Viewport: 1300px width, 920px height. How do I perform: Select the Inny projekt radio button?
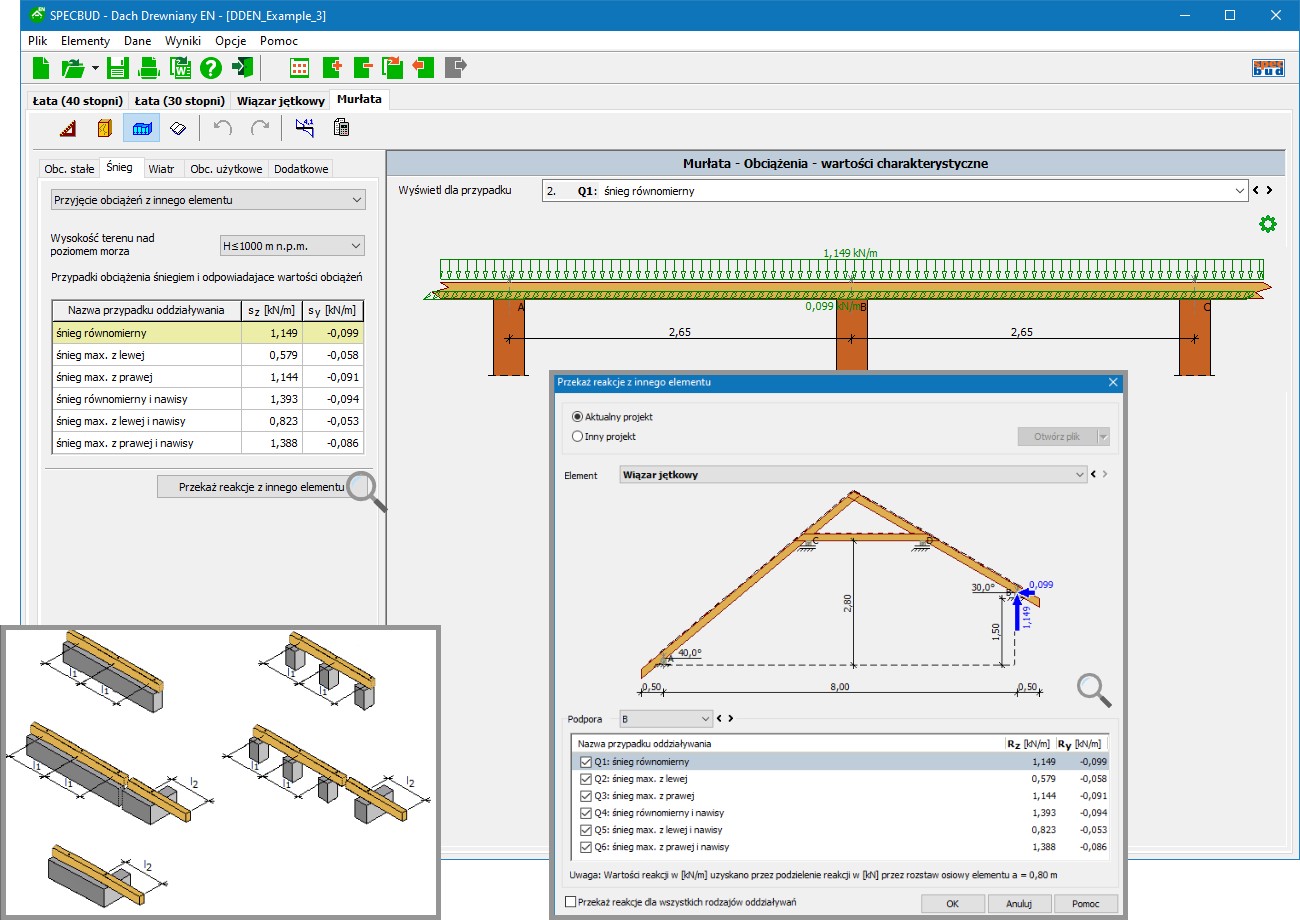[578, 436]
